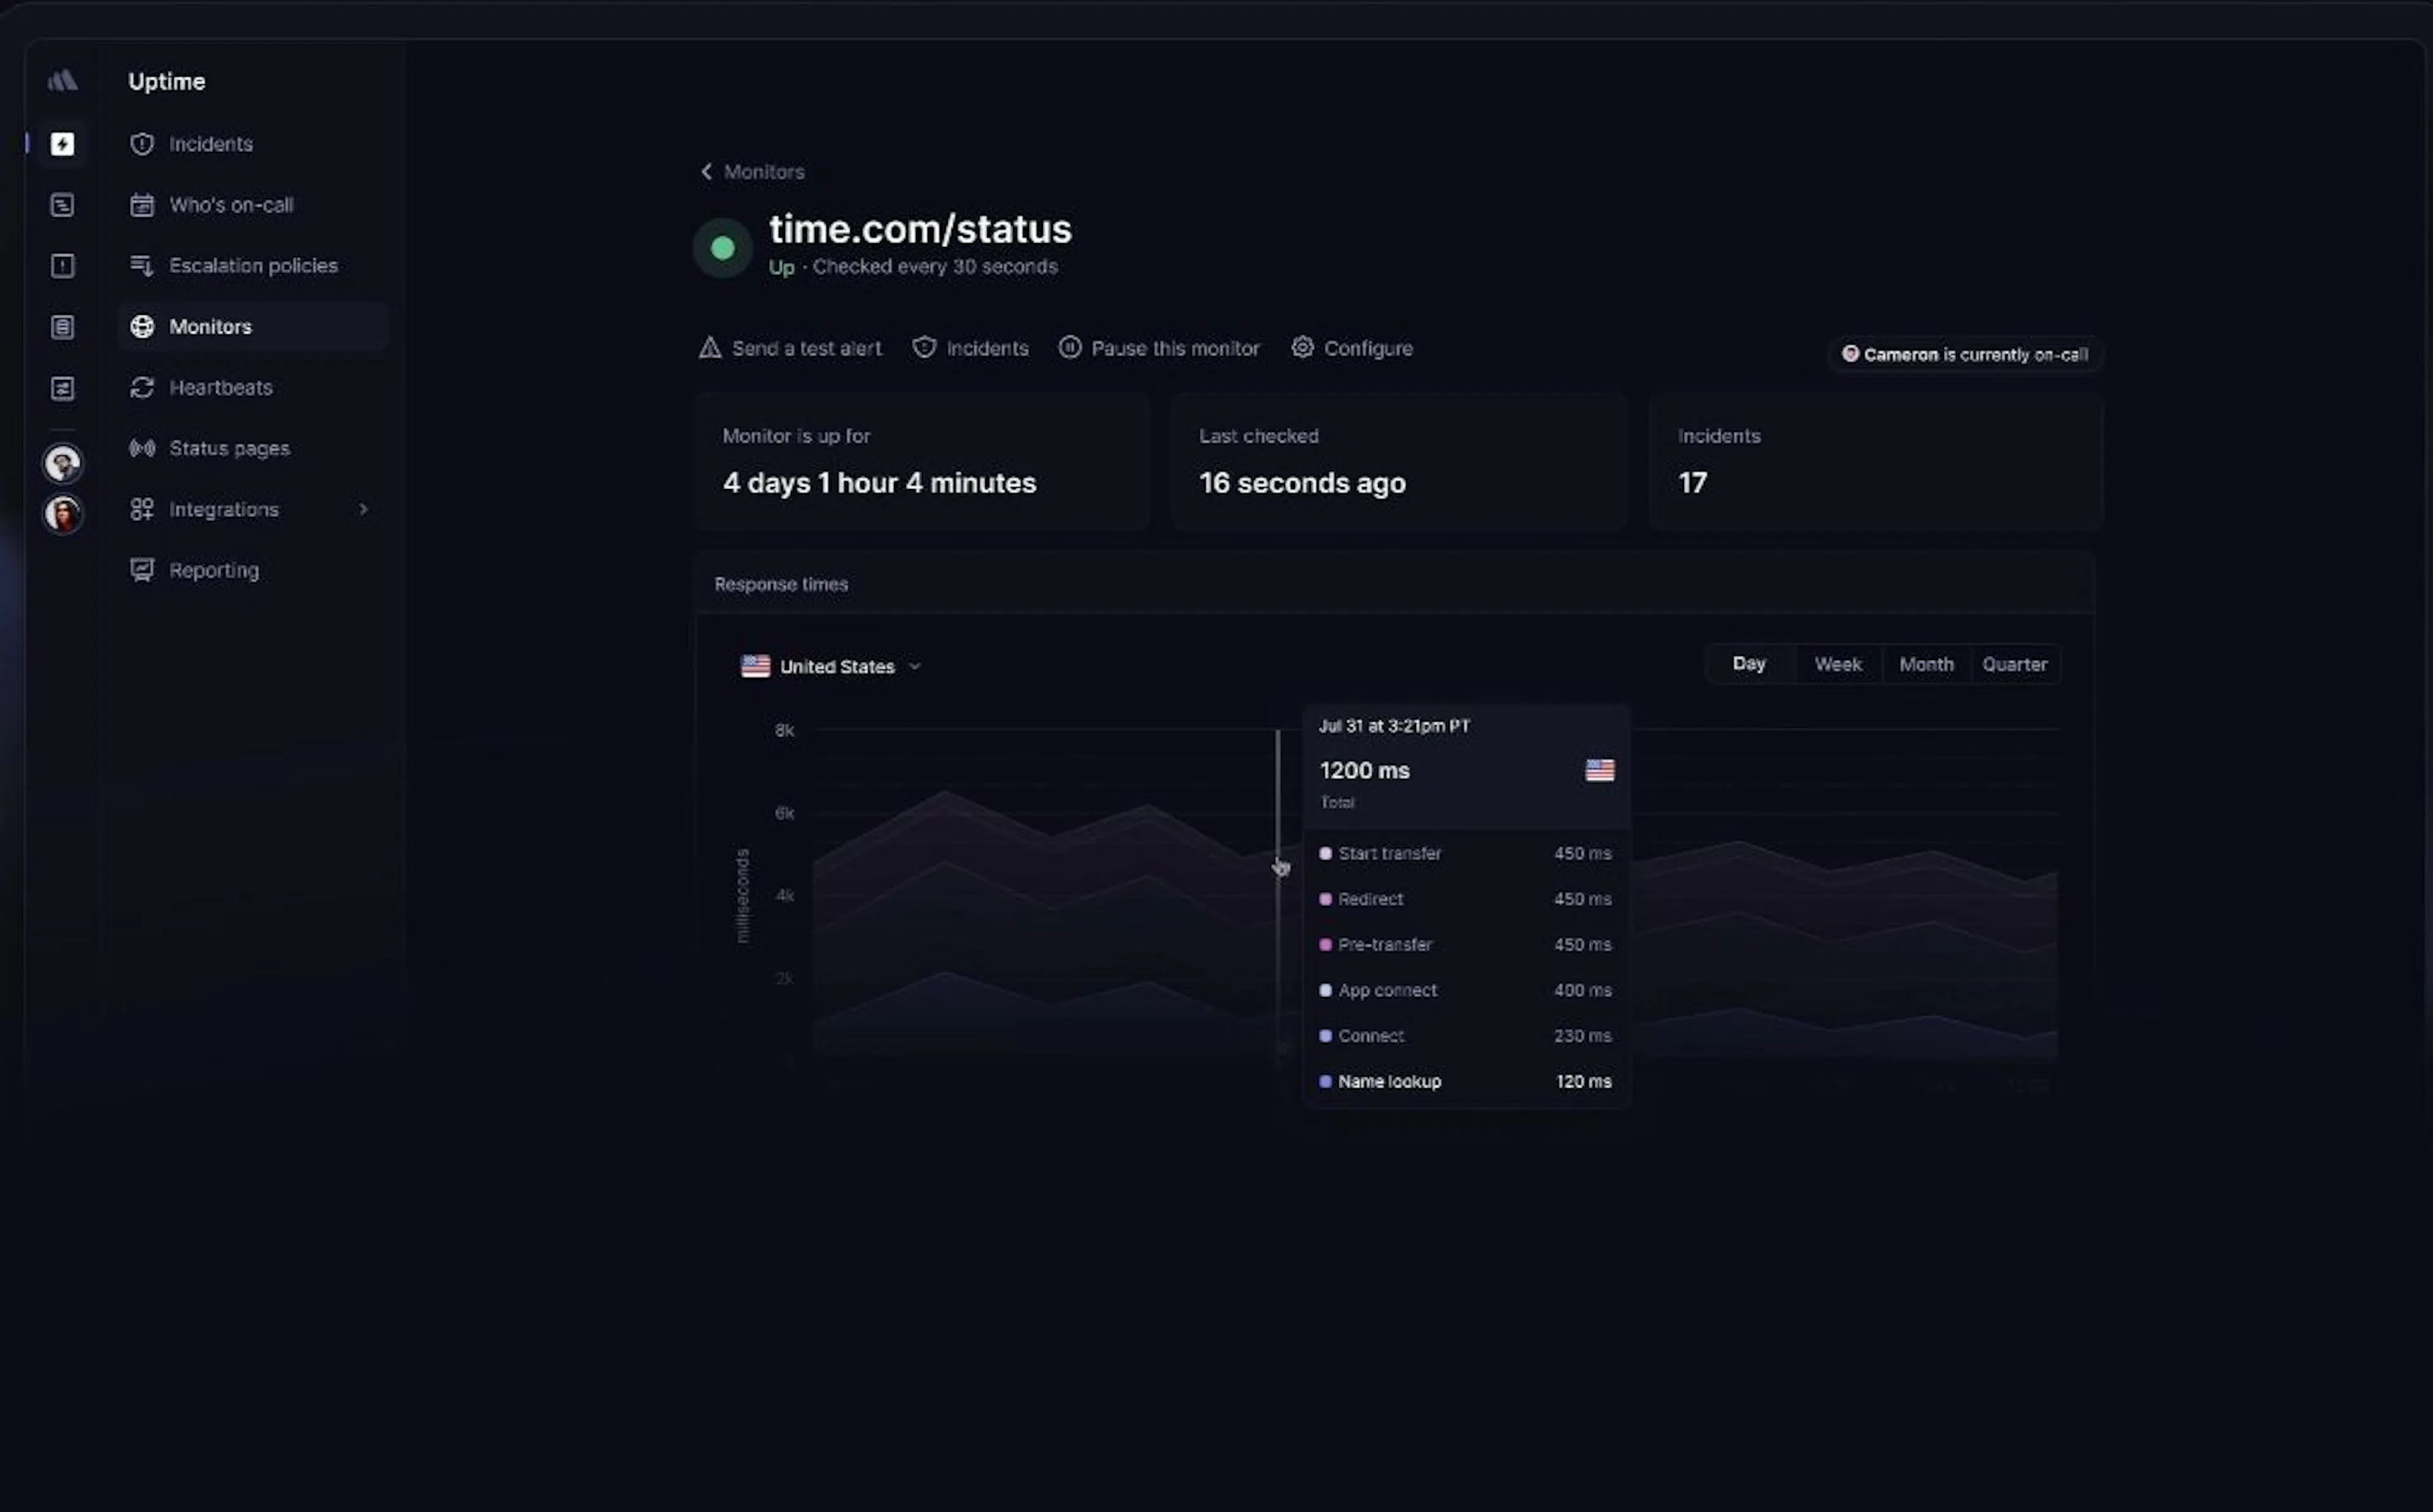Click the back chevron next to Monitors

coord(706,172)
